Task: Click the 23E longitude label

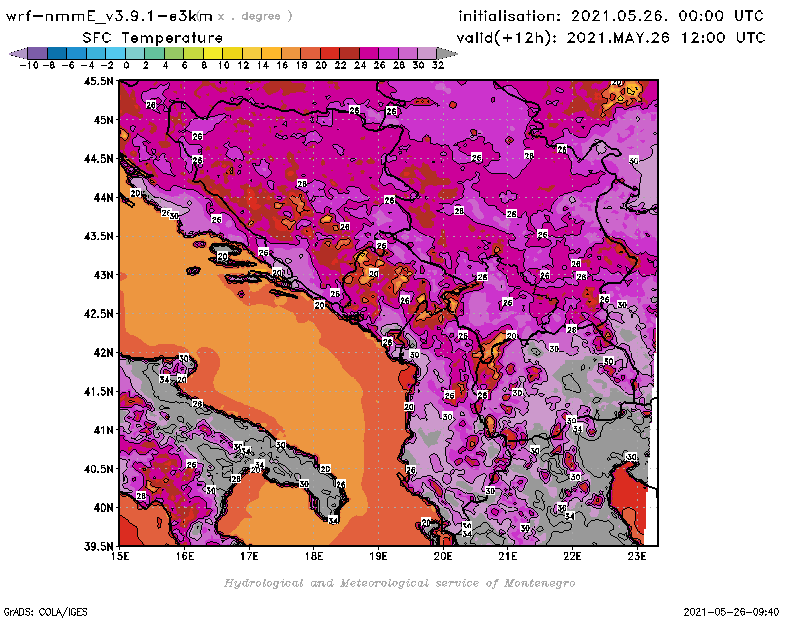Action: (637, 556)
